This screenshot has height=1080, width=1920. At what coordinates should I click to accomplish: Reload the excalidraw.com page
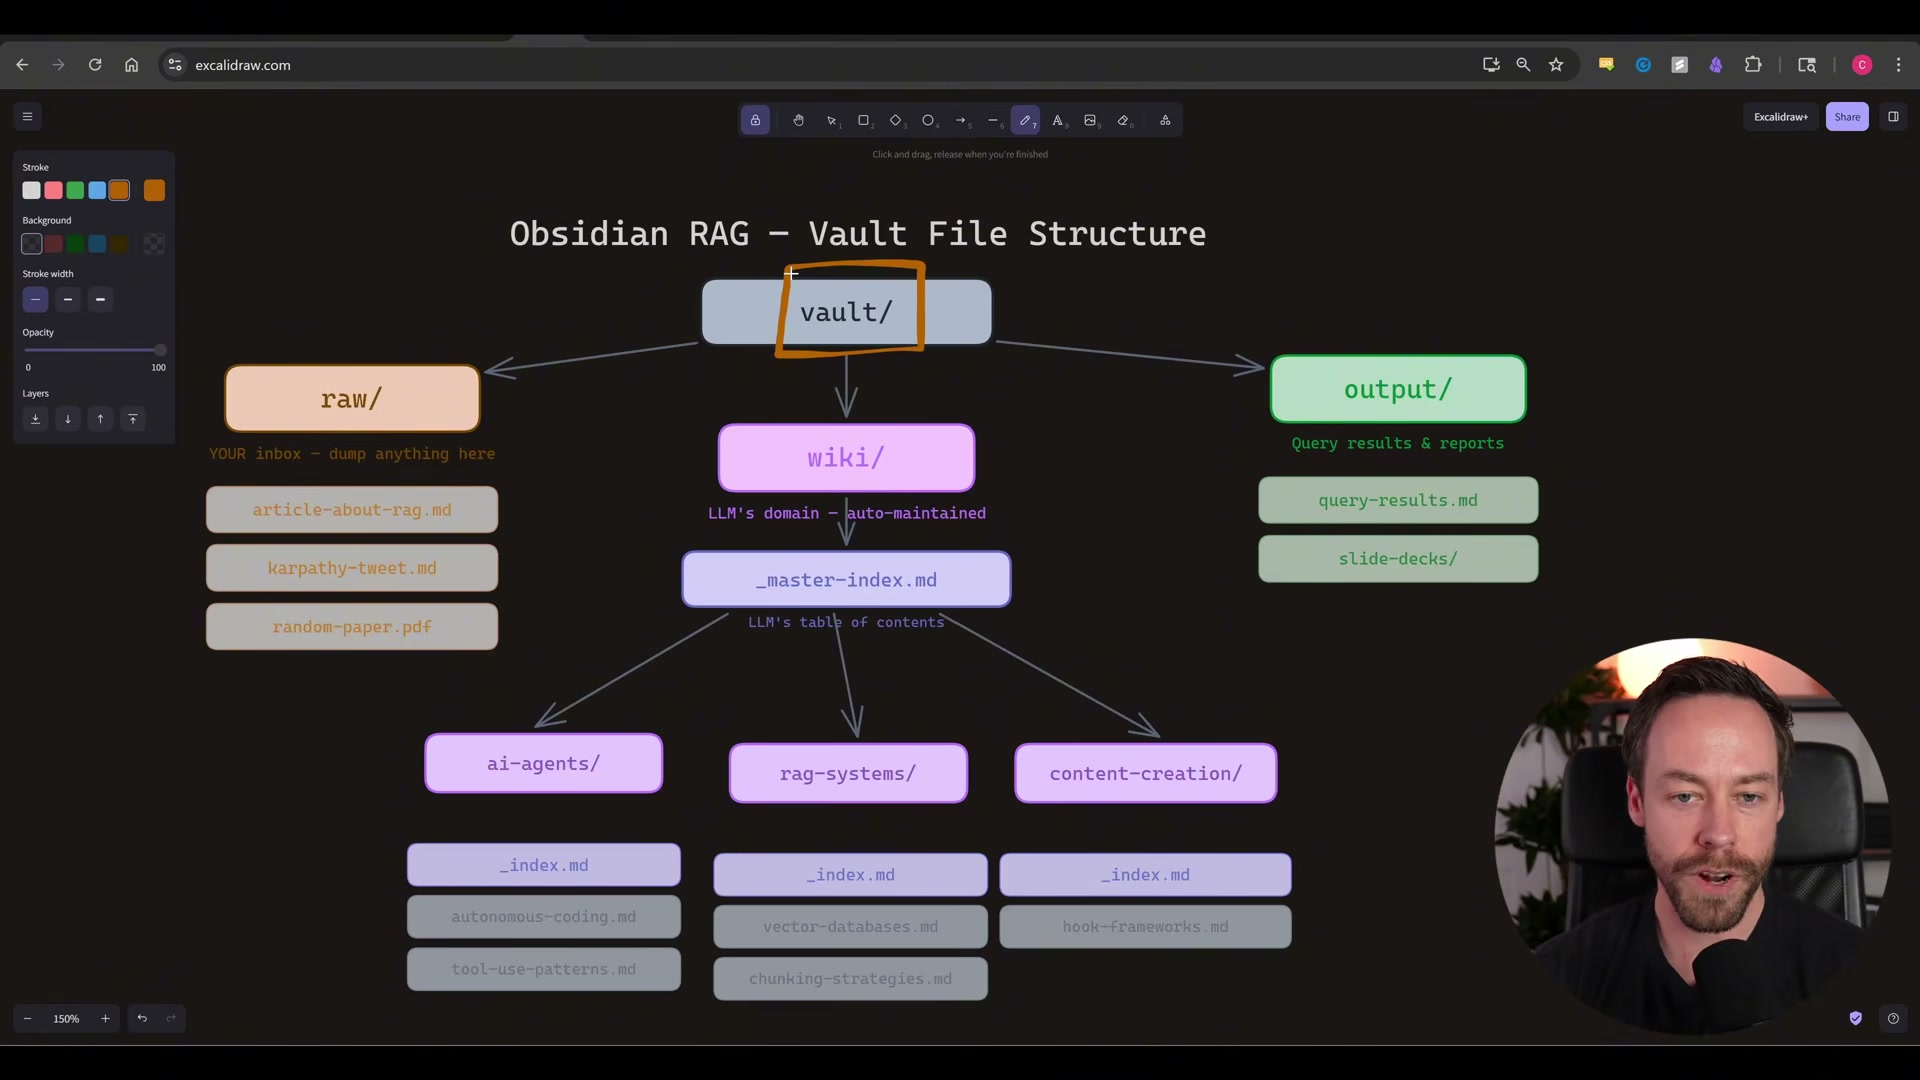coord(95,65)
